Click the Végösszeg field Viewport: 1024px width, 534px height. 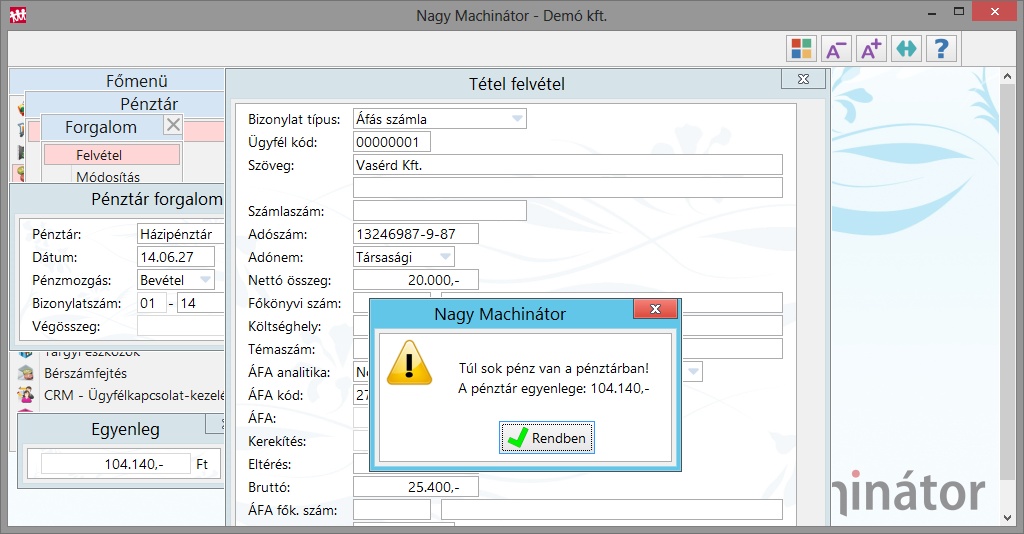181,326
